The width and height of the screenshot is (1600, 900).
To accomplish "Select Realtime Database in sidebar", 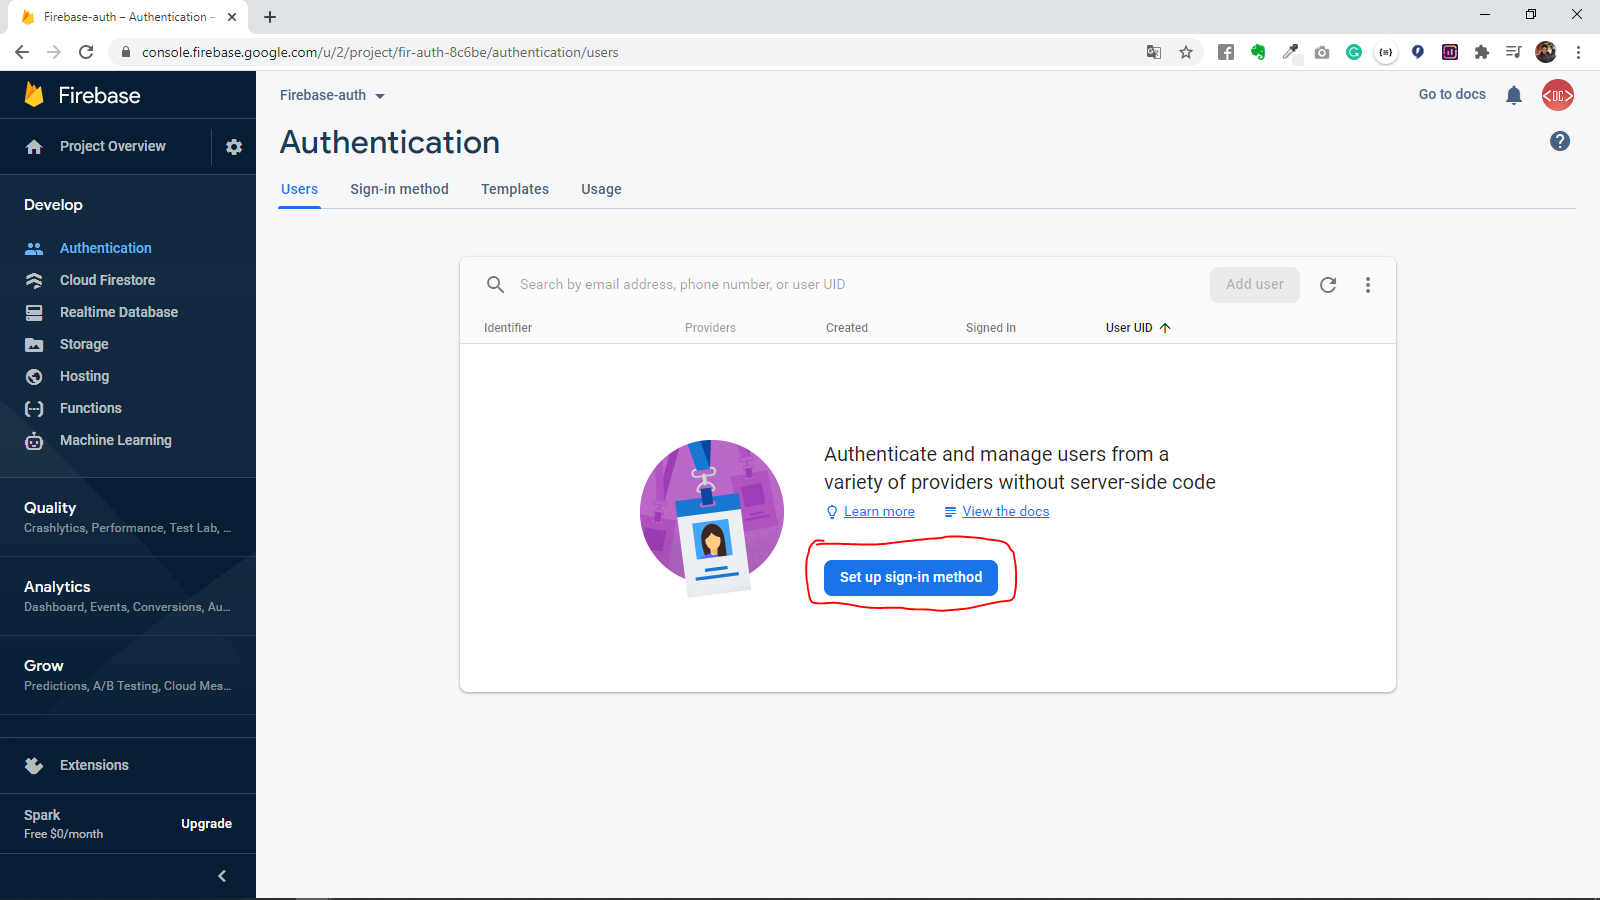I will [x=119, y=312].
